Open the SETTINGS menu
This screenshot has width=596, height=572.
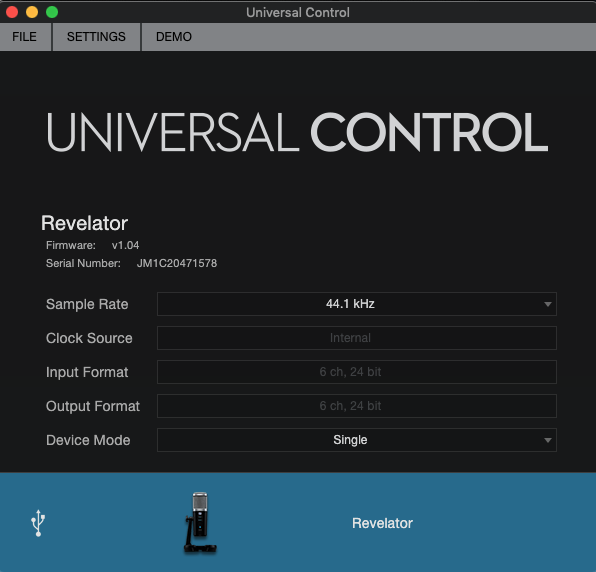(96, 37)
